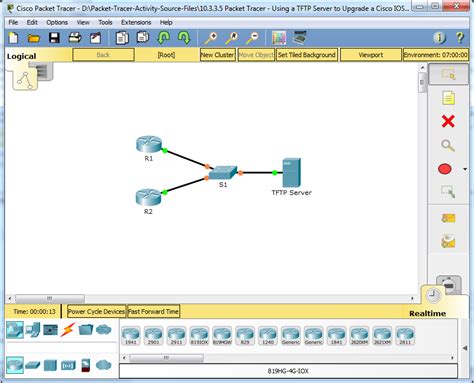Select the Wireless Devices subcategory icon
This screenshot has height=383, width=474.
(x=68, y=365)
